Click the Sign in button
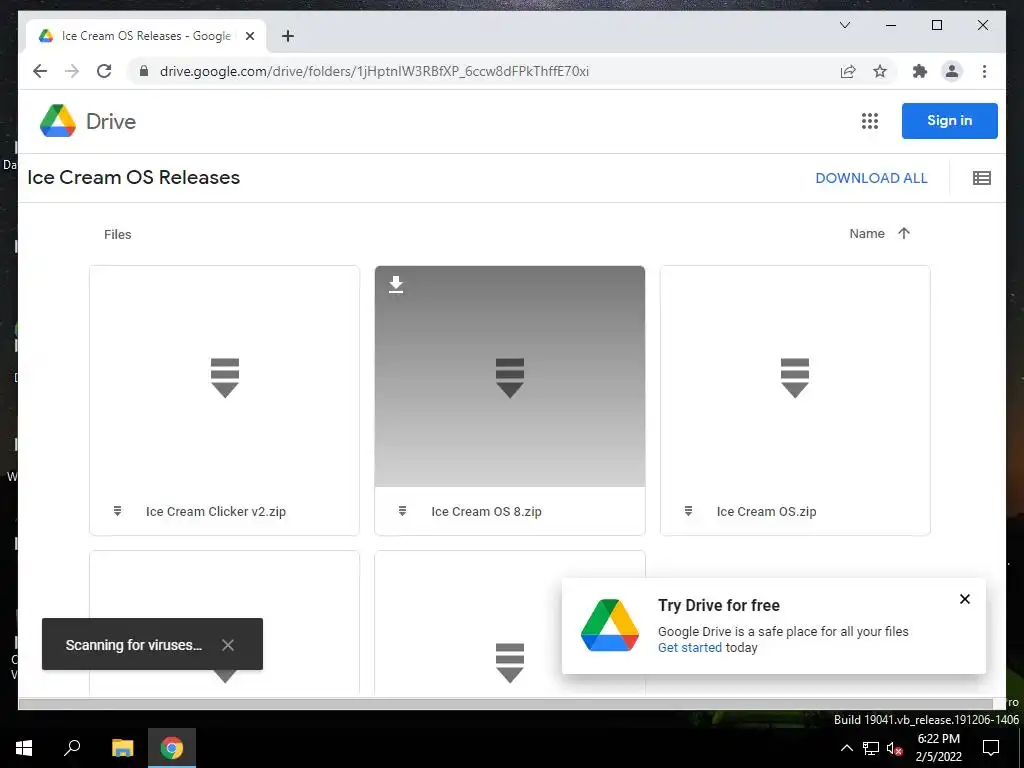This screenshot has height=768, width=1024. 950,121
